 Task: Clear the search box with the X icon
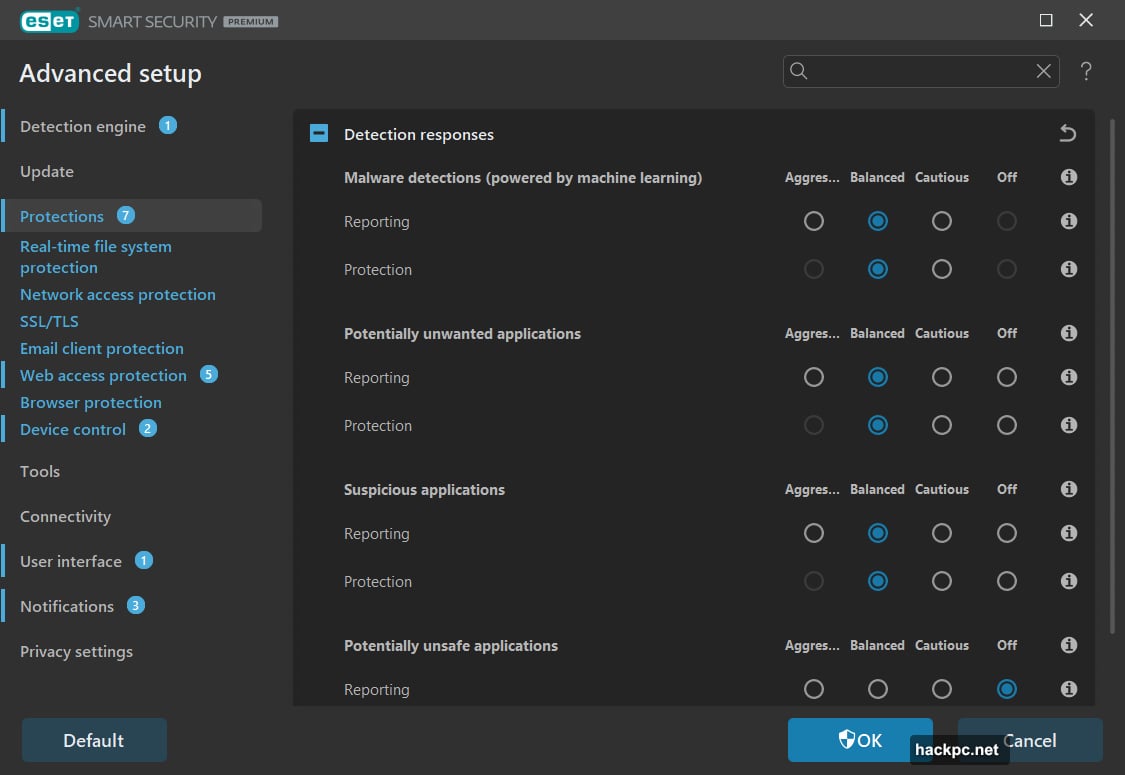tap(1043, 71)
